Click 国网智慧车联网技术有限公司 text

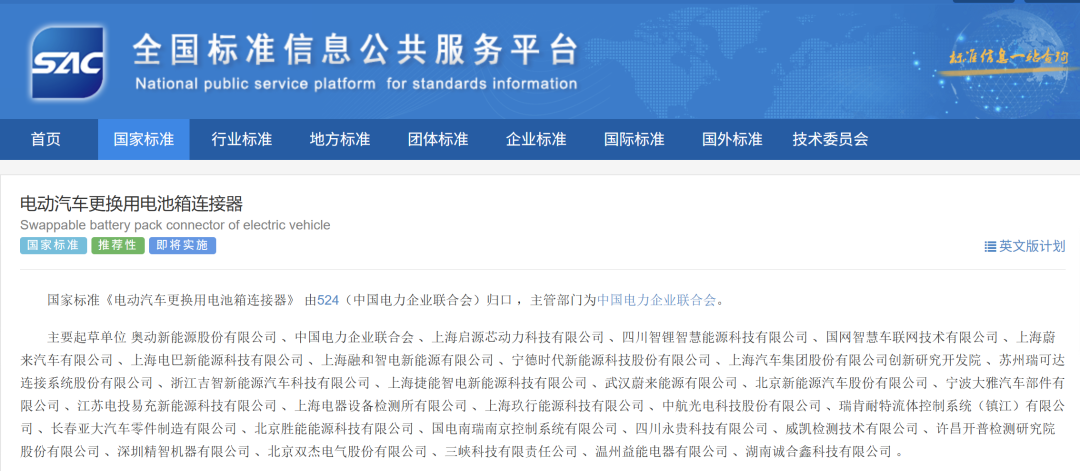pos(911,337)
